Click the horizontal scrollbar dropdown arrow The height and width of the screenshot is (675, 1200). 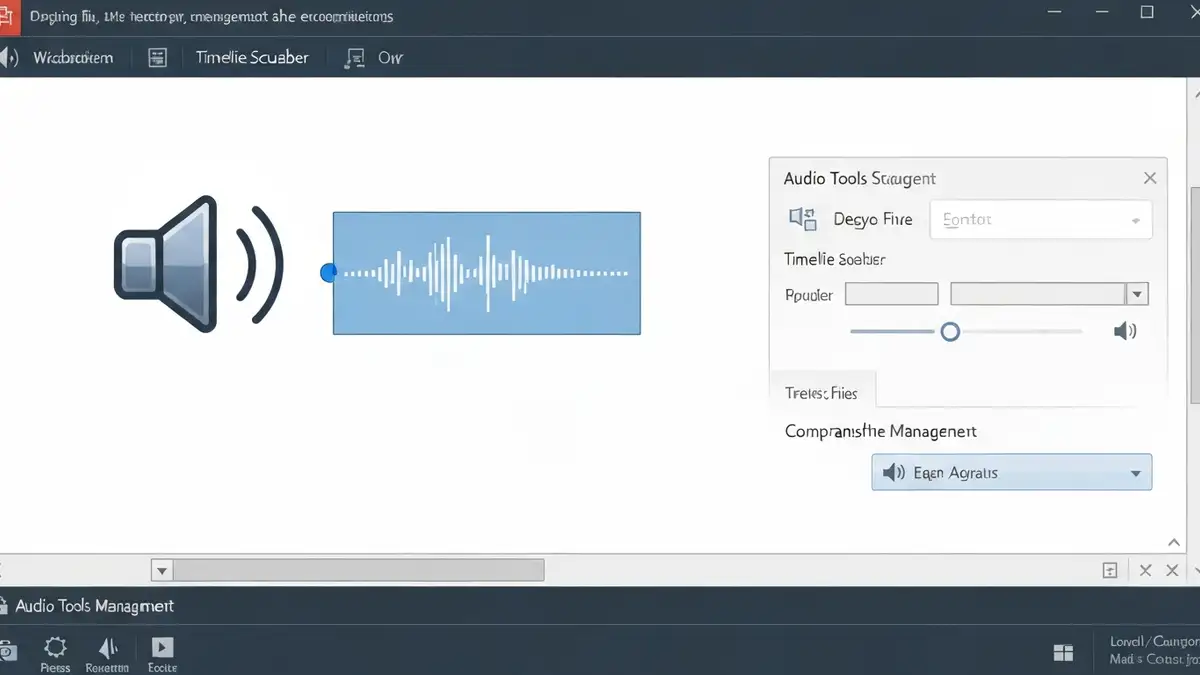[161, 570]
